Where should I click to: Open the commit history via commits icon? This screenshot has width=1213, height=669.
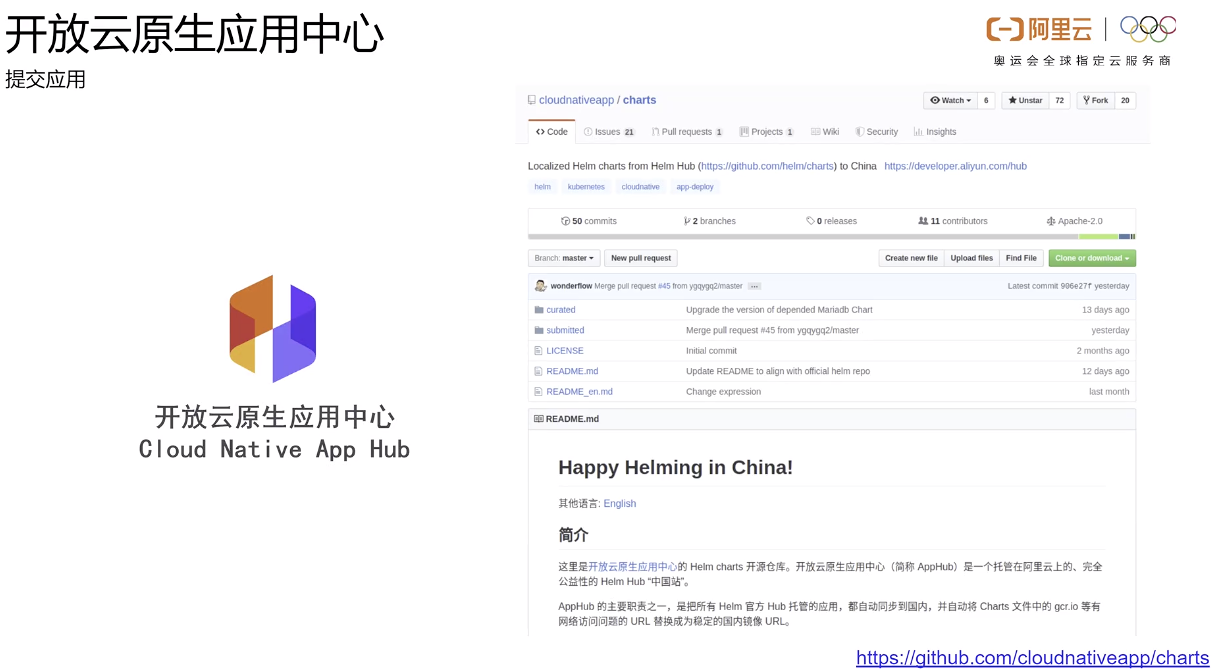coord(565,221)
